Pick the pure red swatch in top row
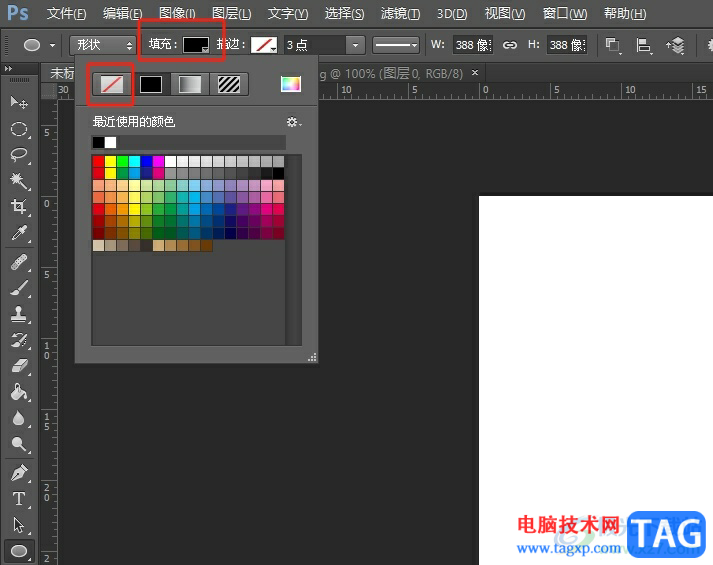Viewport: 713px width, 565px height. point(99,161)
